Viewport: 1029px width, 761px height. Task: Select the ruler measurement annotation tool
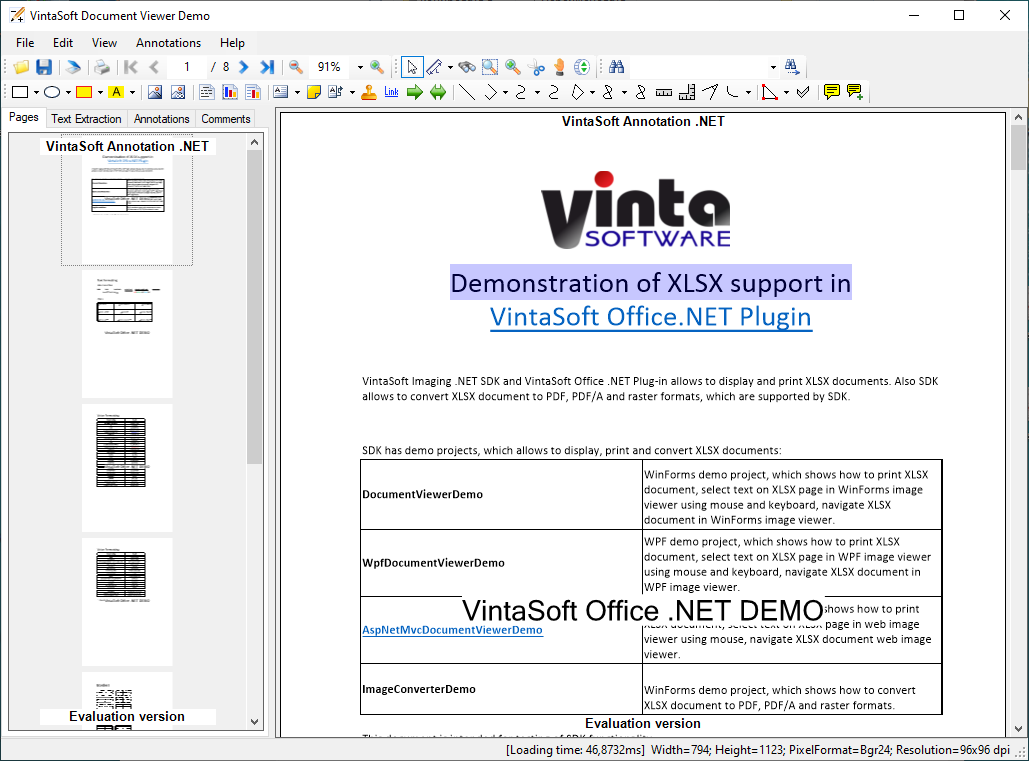point(664,93)
